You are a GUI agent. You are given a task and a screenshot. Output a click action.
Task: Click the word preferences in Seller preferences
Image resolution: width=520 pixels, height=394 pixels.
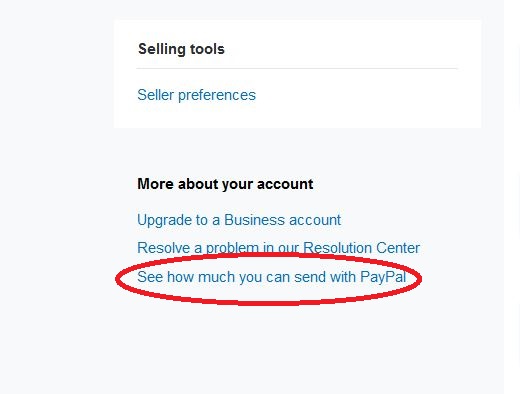click(x=217, y=96)
